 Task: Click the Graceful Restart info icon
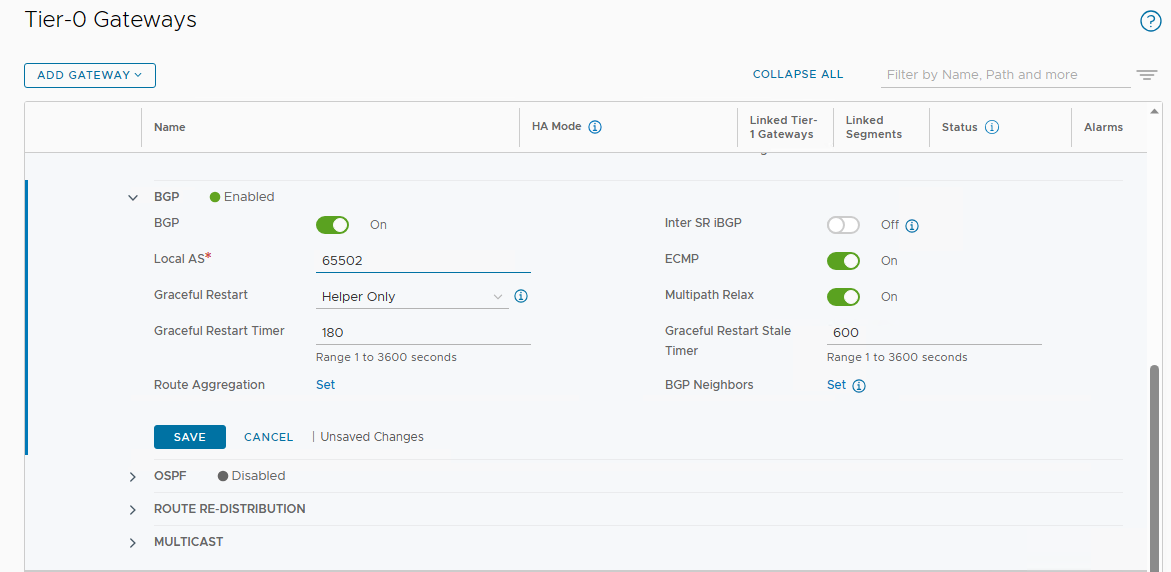[521, 296]
